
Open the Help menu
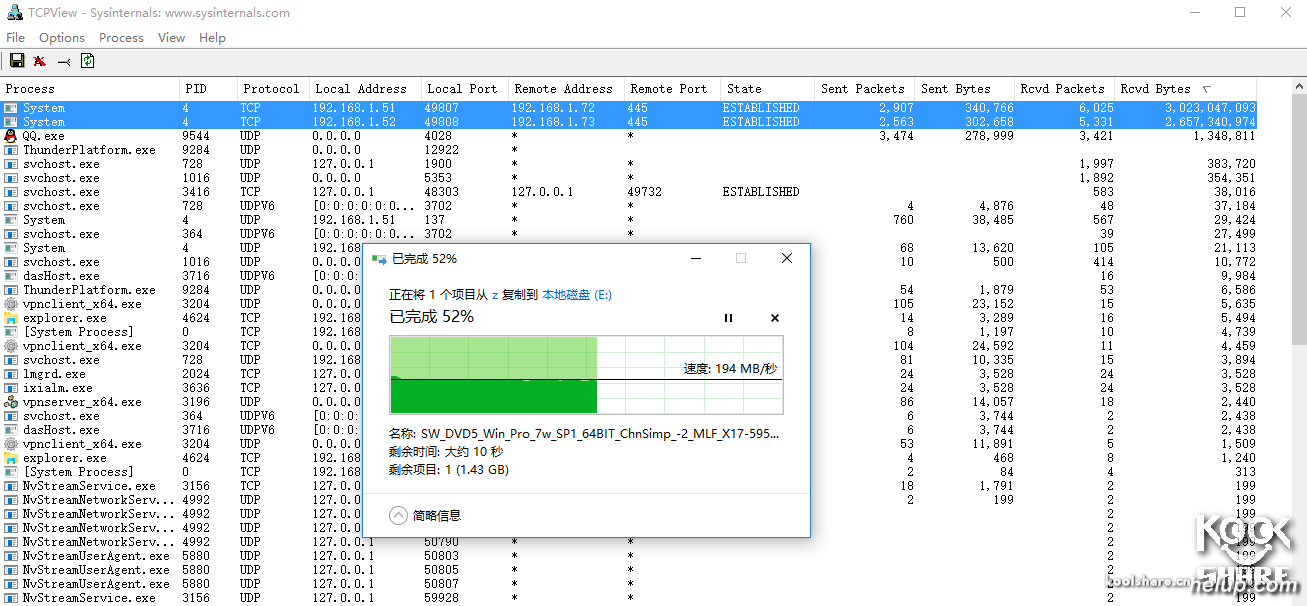tap(212, 37)
